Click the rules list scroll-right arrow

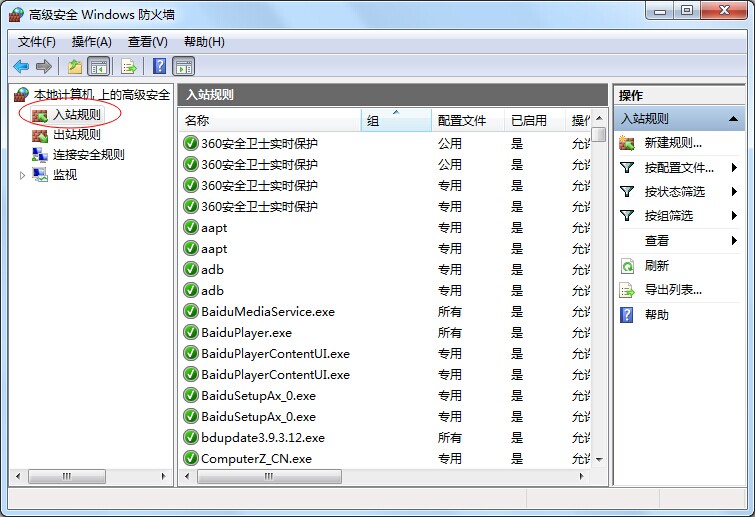pos(582,477)
